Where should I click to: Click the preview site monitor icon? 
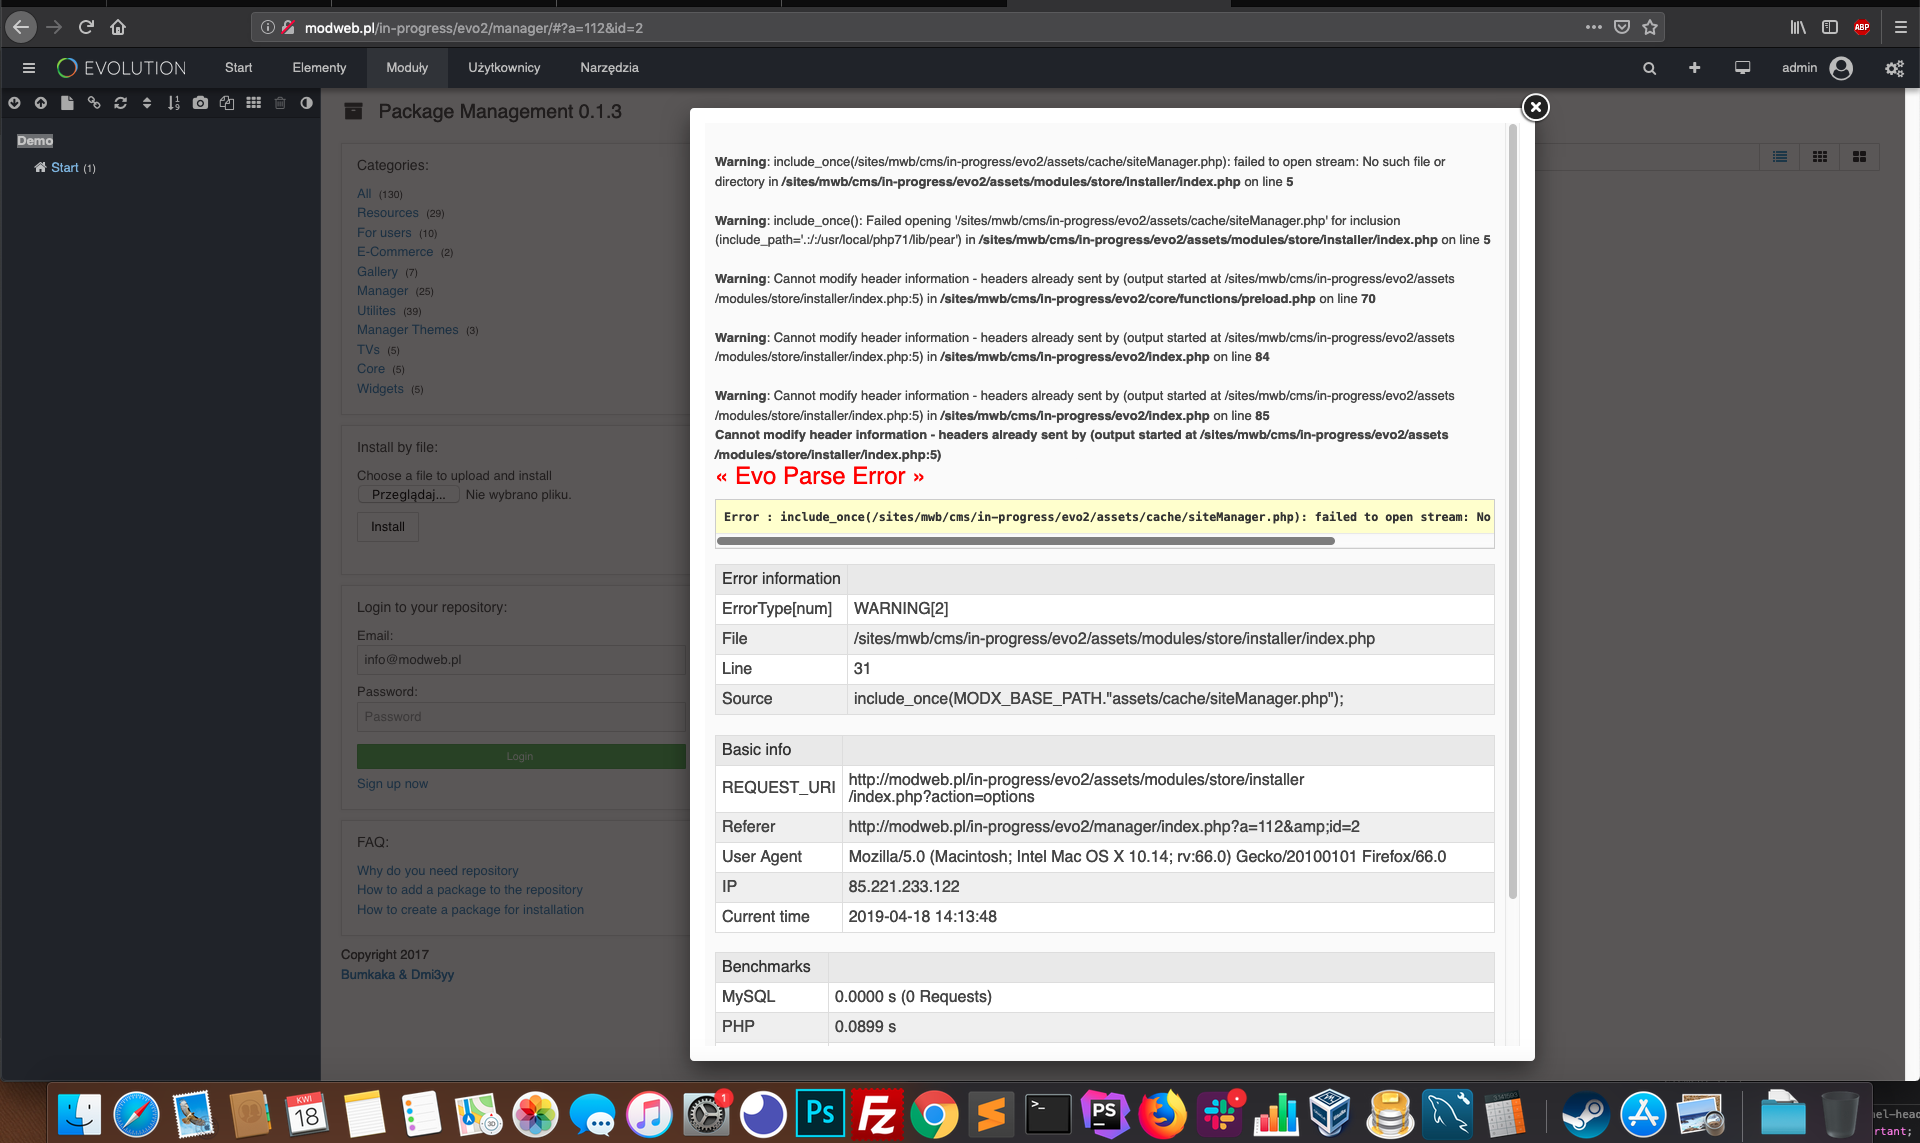pos(1742,67)
